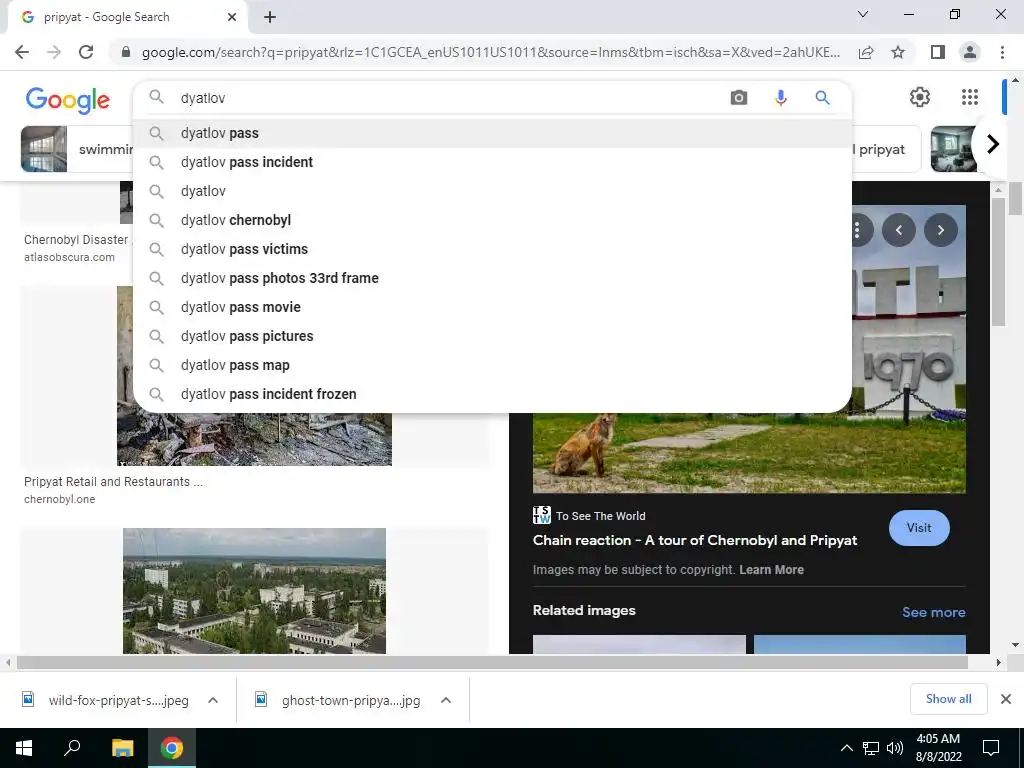Click the 'Pripyat Retail and Restaurants' caption
The height and width of the screenshot is (768, 1024).
coord(113,482)
